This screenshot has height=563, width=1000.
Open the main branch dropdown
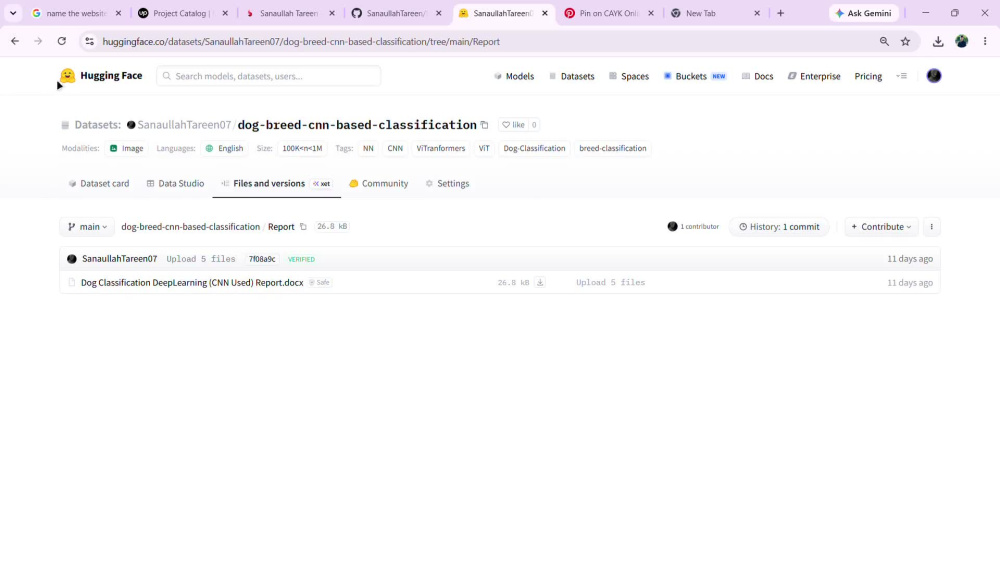point(87,226)
